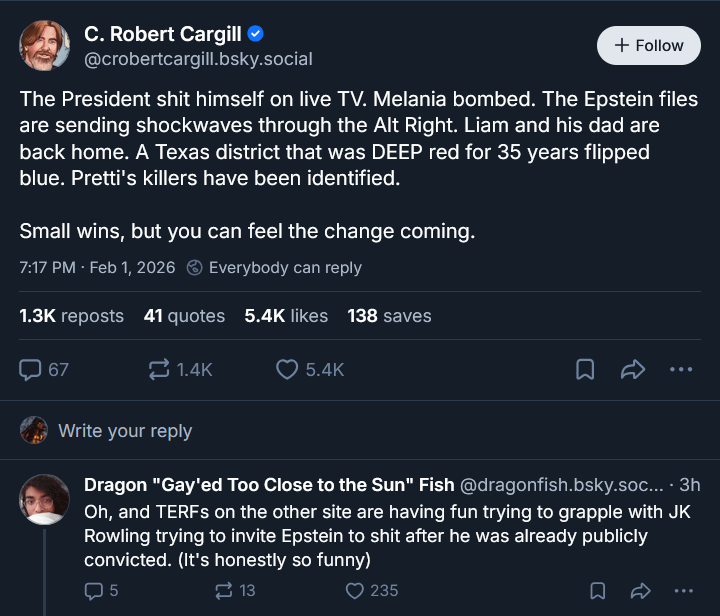Open the 41 quotes list
720x616 pixels.
pos(184,316)
